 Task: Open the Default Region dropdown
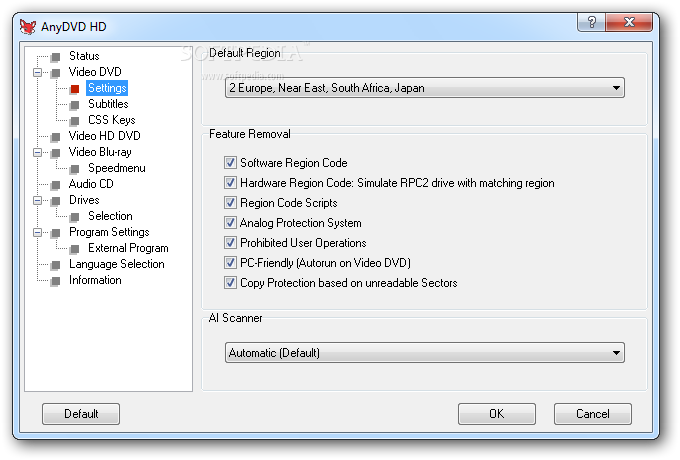[x=424, y=88]
